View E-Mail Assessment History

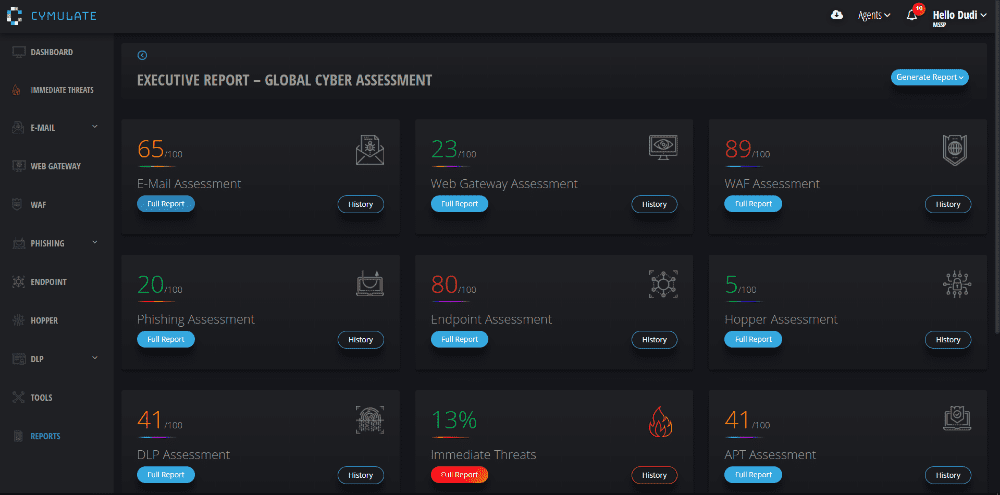pyautogui.click(x=361, y=204)
